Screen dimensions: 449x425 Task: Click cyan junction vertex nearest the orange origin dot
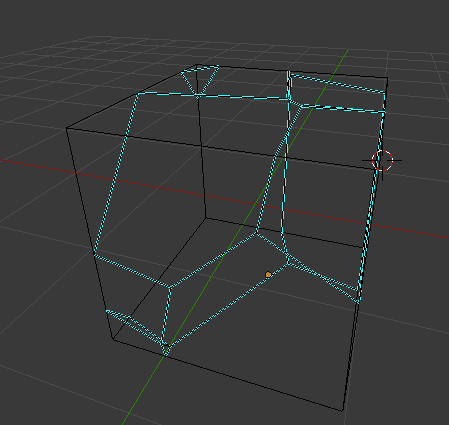288,263
